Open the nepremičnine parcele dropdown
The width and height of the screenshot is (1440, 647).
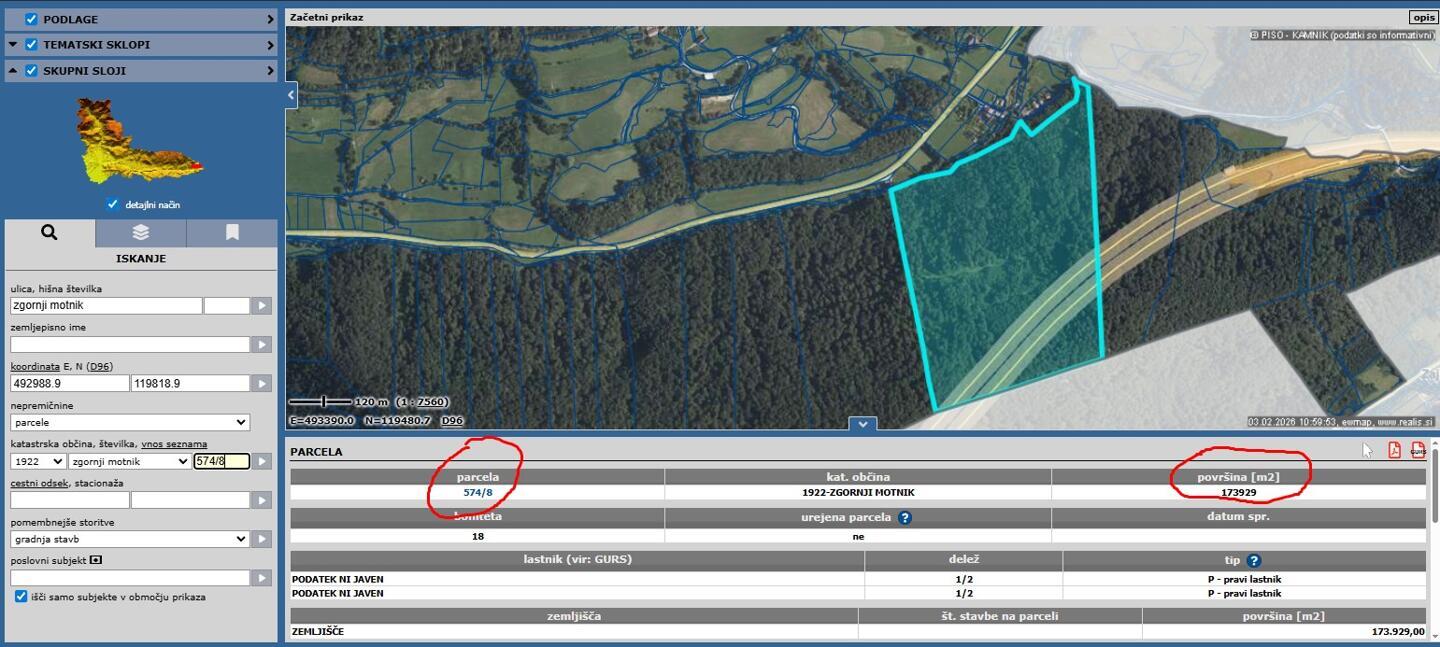130,423
